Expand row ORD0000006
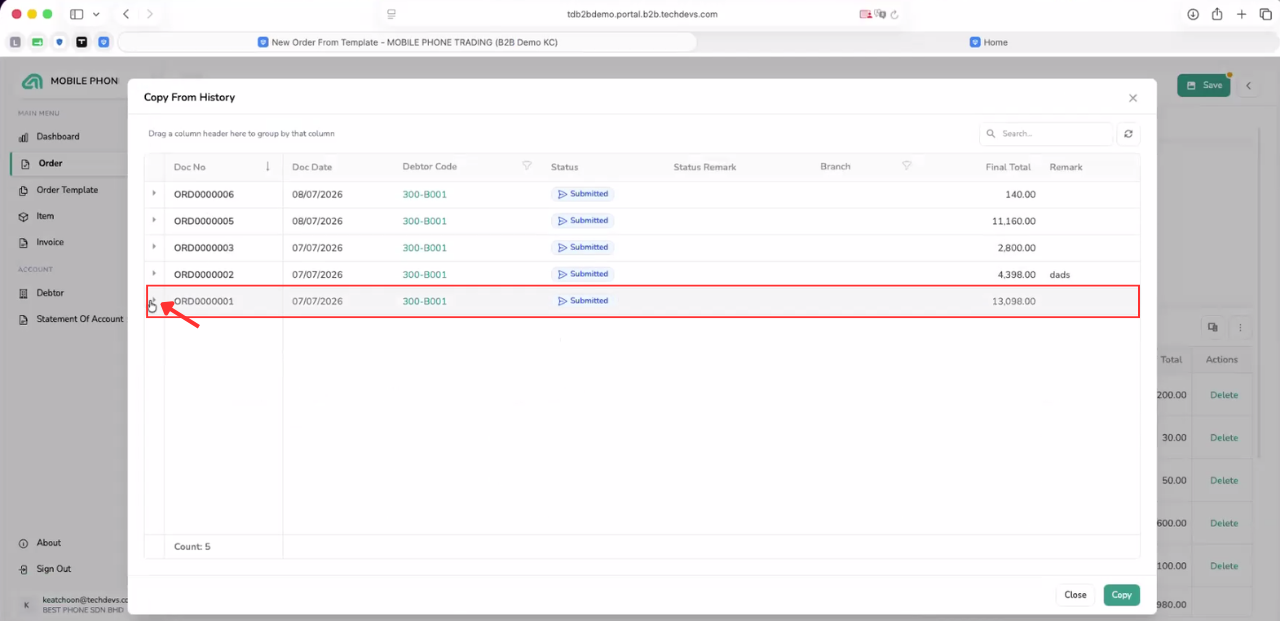 tap(154, 193)
